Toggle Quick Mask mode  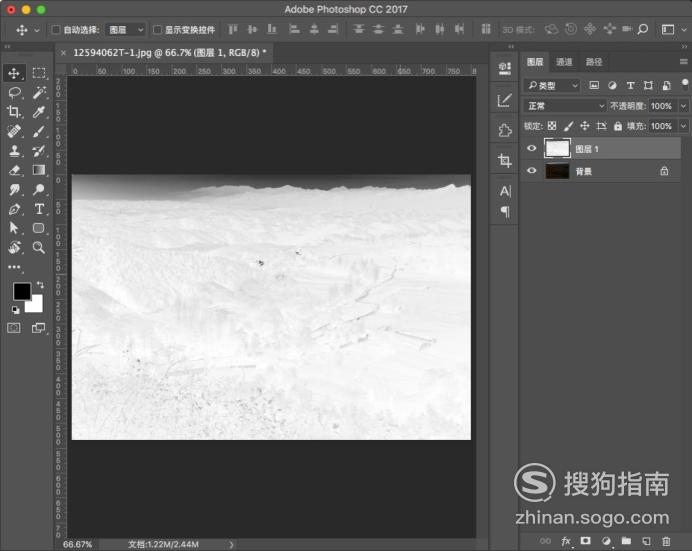click(14, 328)
